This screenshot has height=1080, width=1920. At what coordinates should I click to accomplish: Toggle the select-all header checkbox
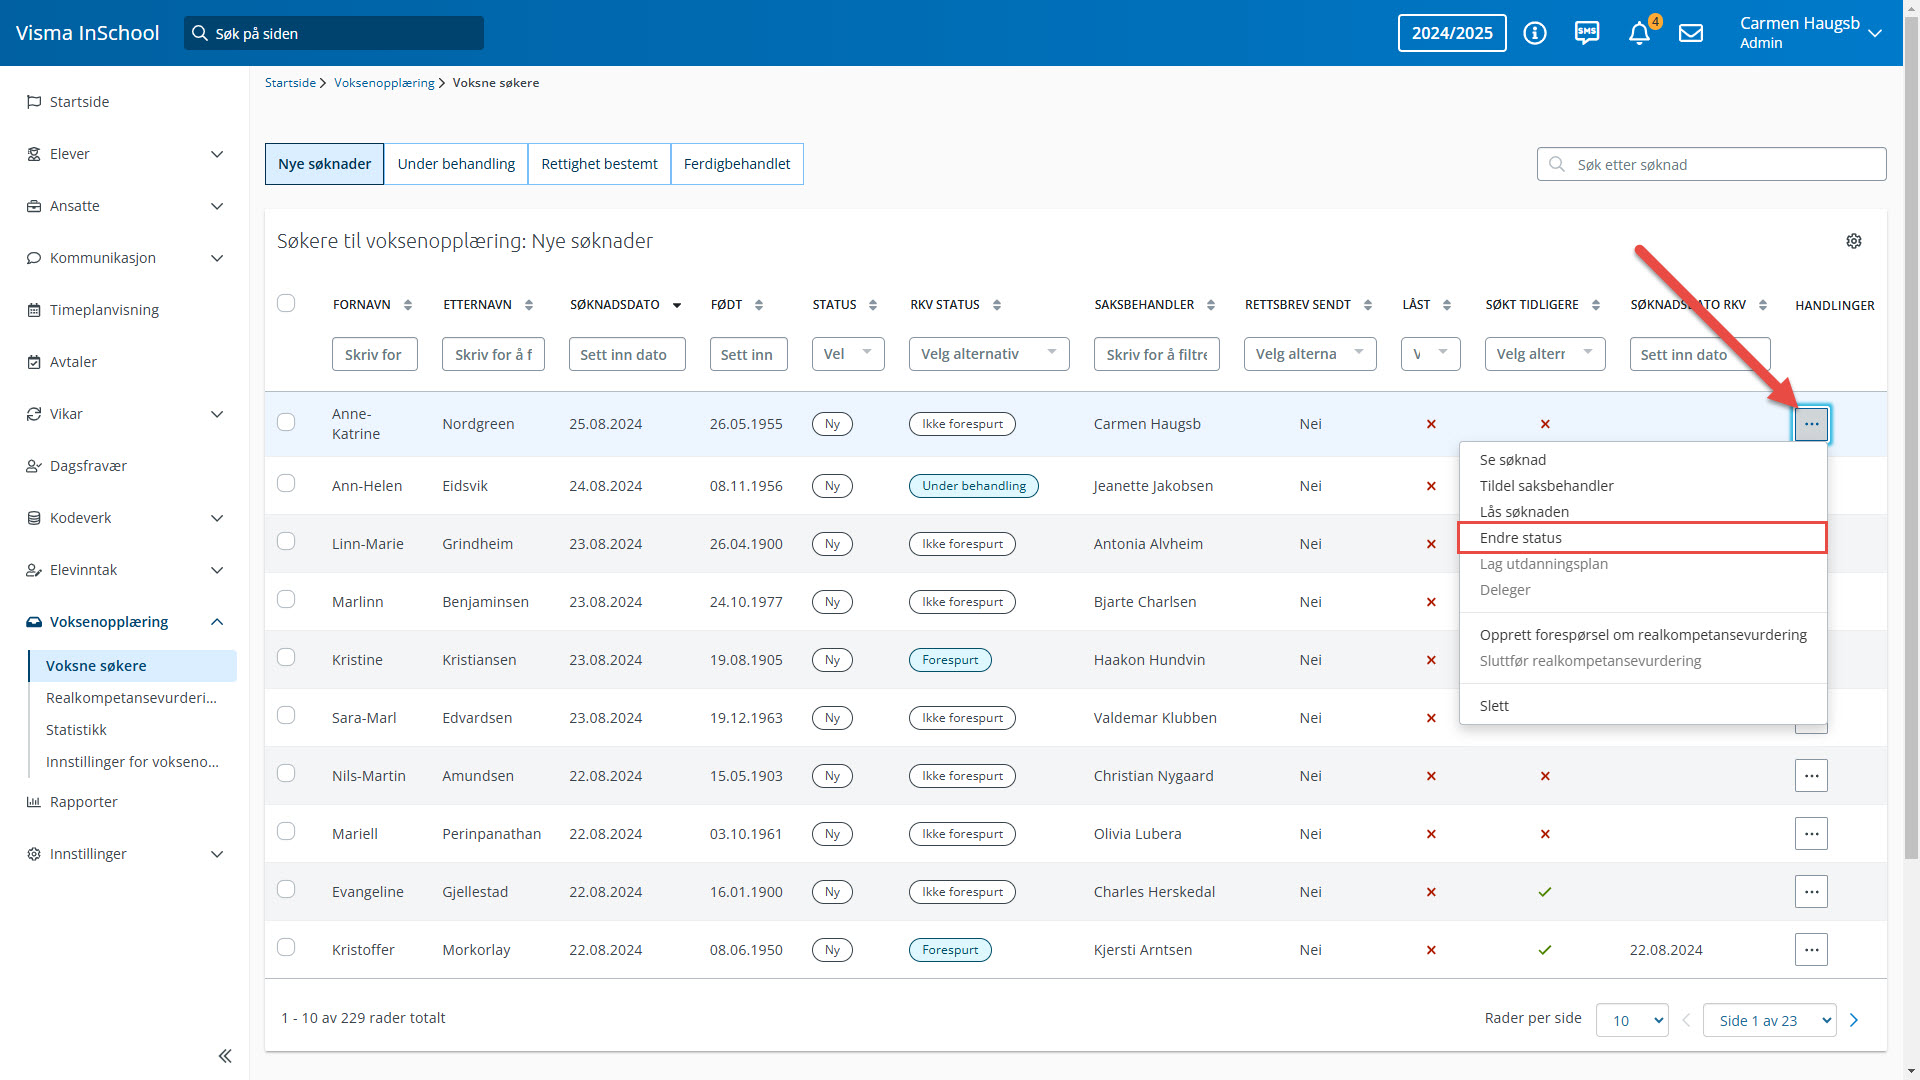click(286, 303)
